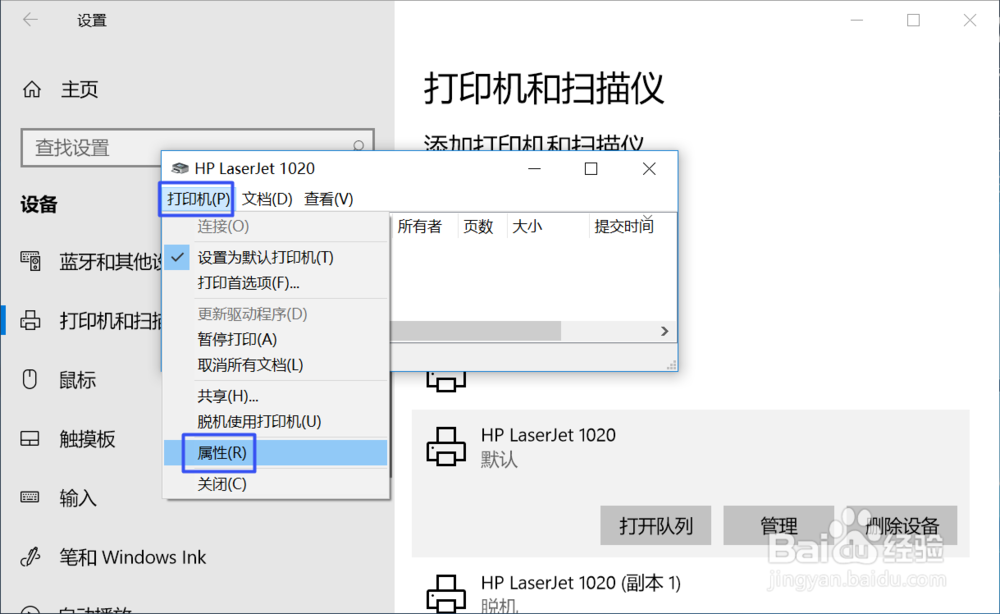Toggle 设置为默认打印机 in the printer menu
This screenshot has height=614, width=1000.
coord(262,257)
